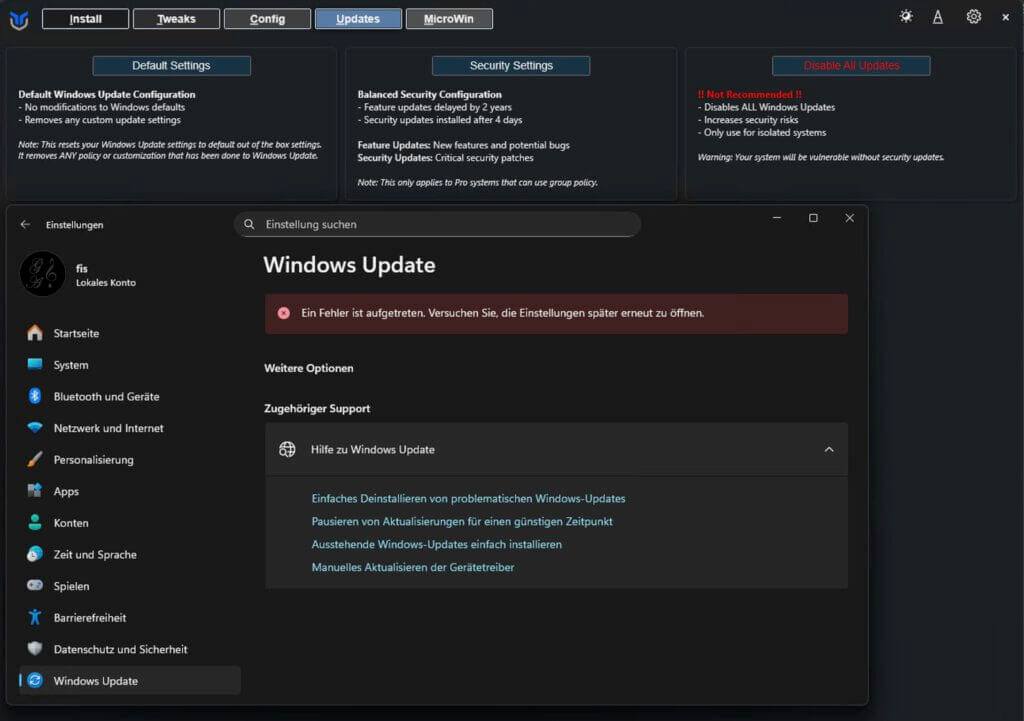Image resolution: width=1024 pixels, height=721 pixels.
Task: Open link Einfaches Deinstallieren von problematischen Windows-Updates
Action: 468,498
